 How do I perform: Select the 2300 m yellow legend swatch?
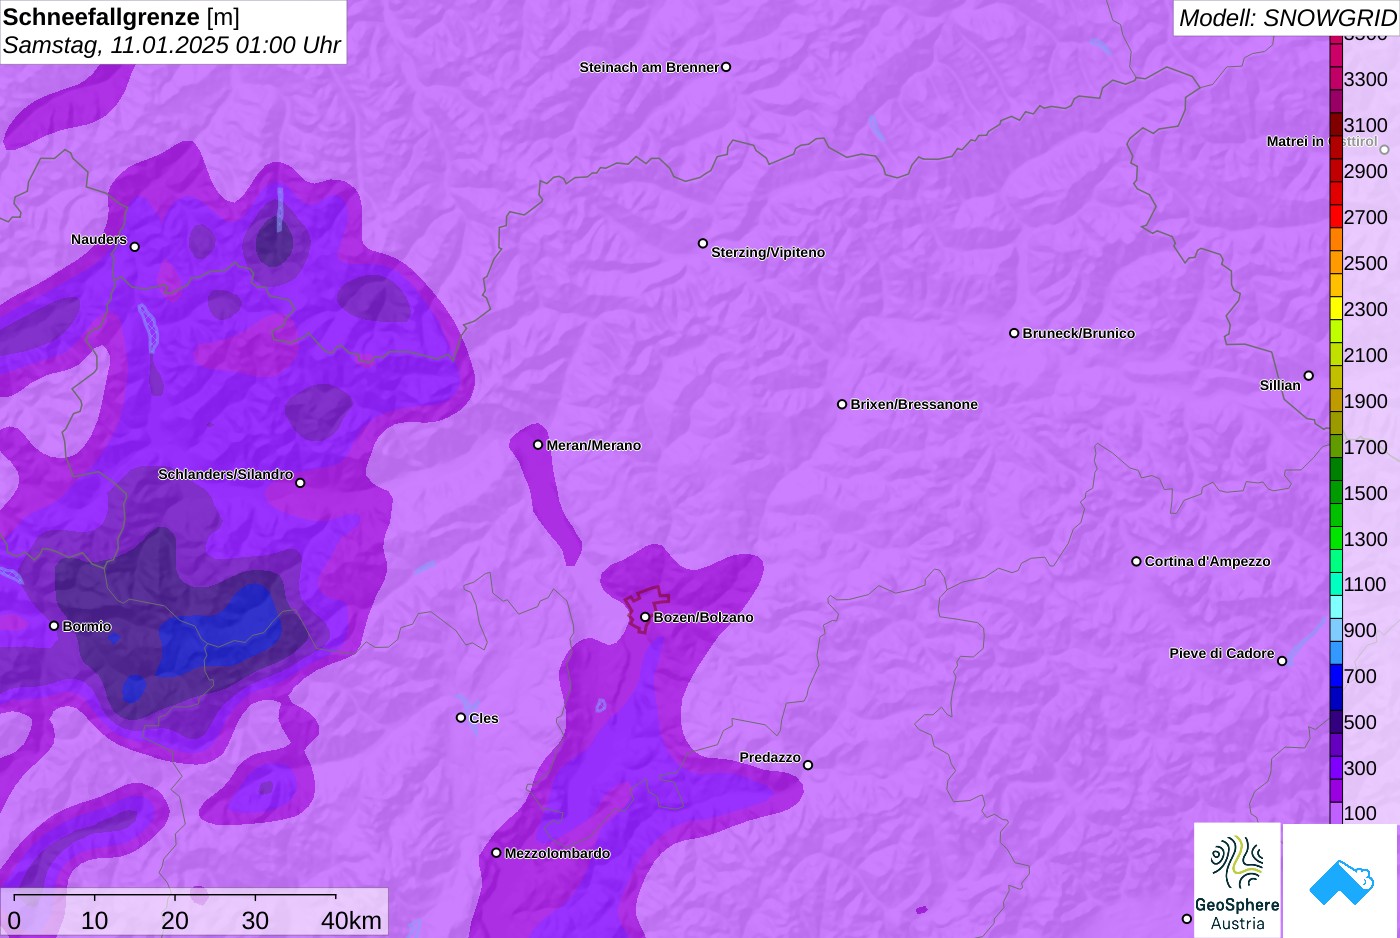coord(1336,309)
